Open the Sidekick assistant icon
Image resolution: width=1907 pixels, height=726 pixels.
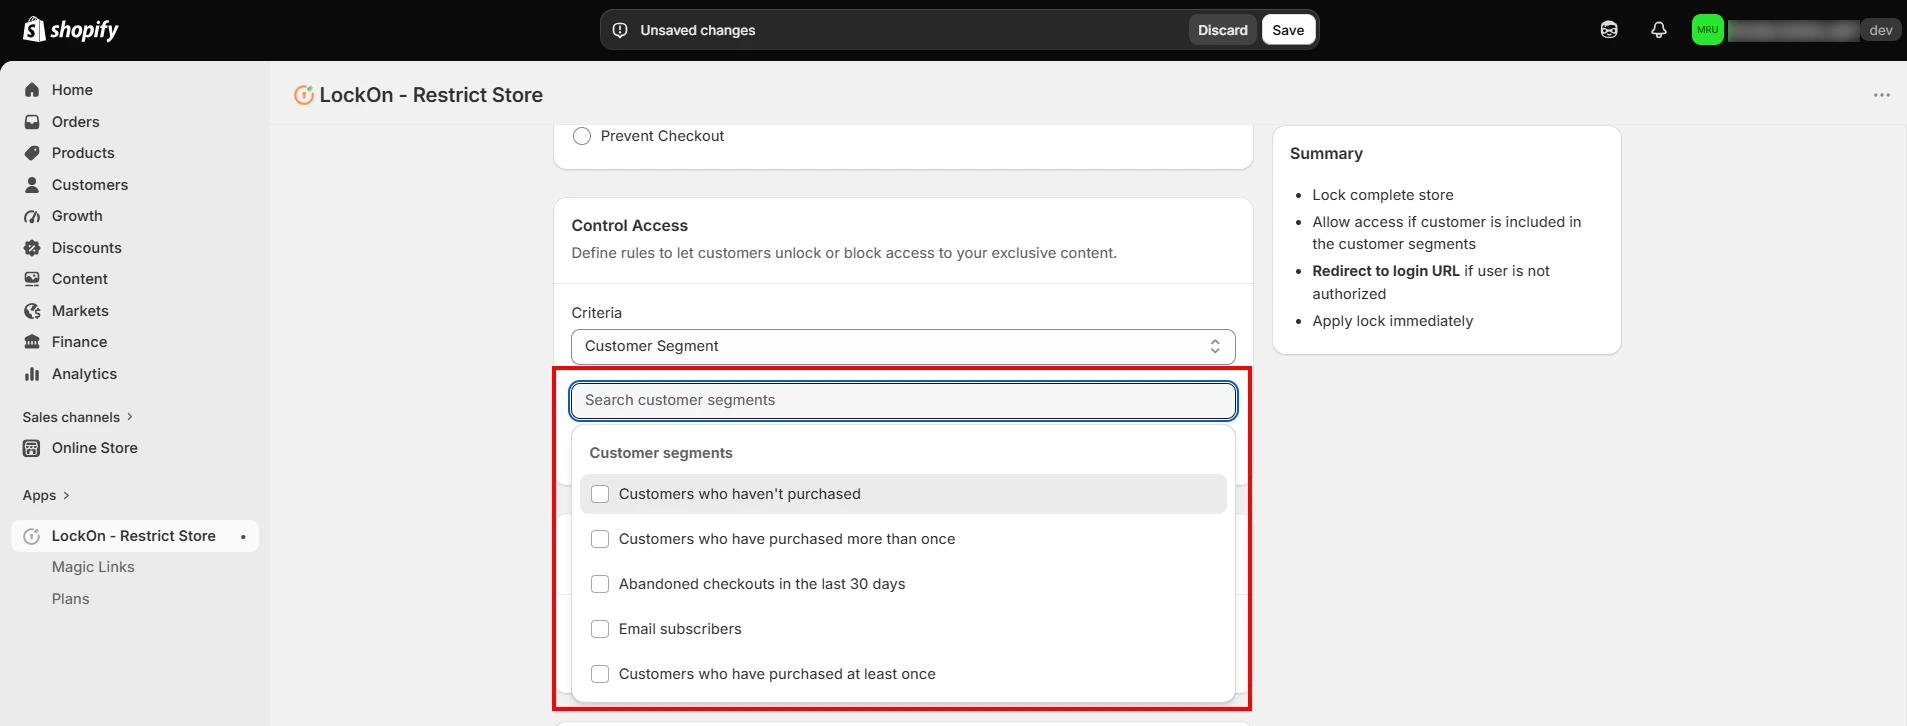[1609, 30]
